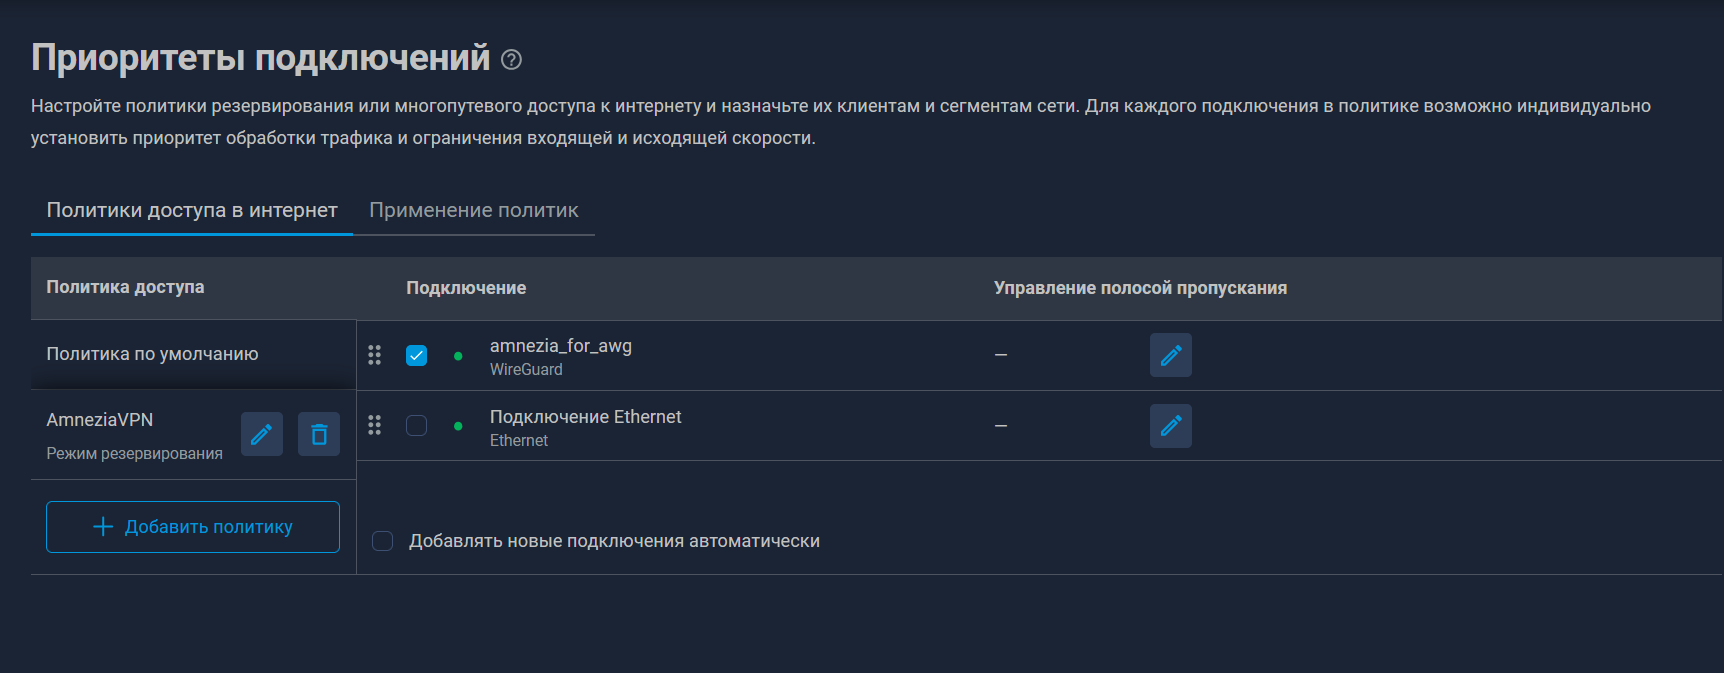
Task: Click the amnezia_for_awg connection name
Action: (561, 346)
